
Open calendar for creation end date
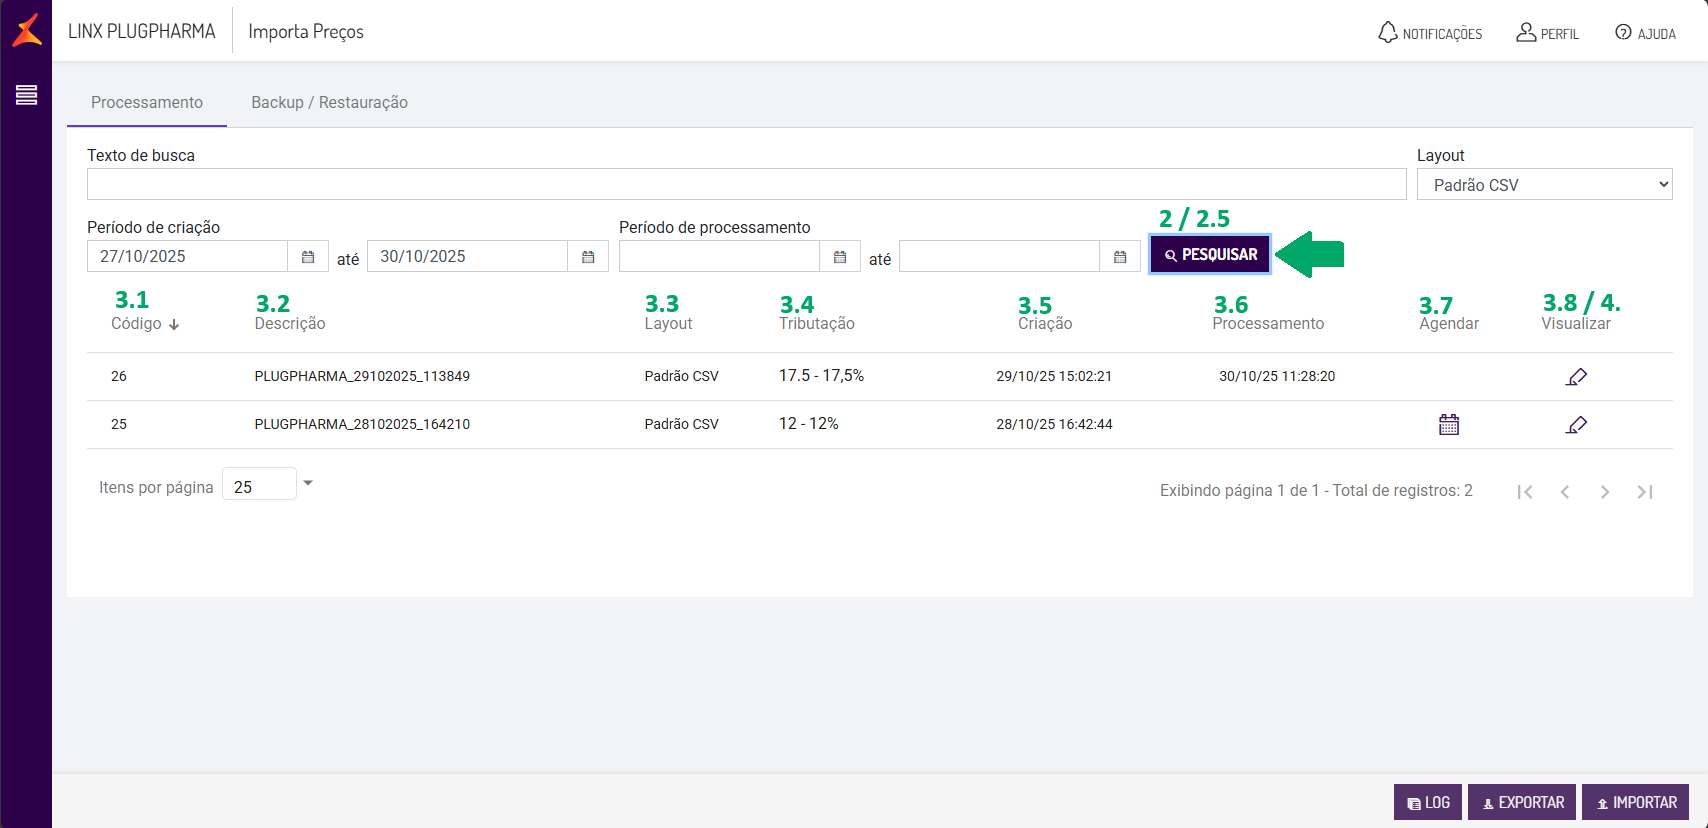tap(588, 257)
